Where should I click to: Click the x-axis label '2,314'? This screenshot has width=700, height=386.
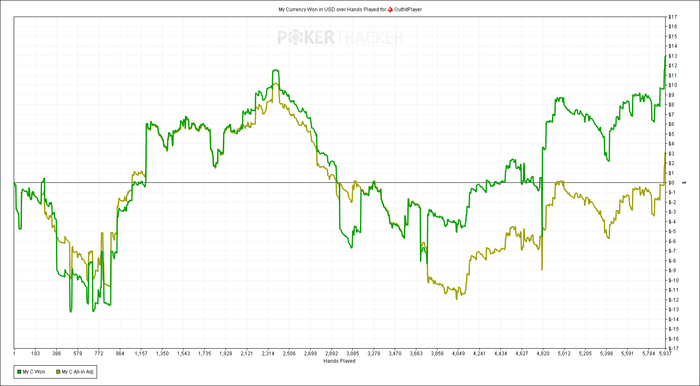pos(268,353)
